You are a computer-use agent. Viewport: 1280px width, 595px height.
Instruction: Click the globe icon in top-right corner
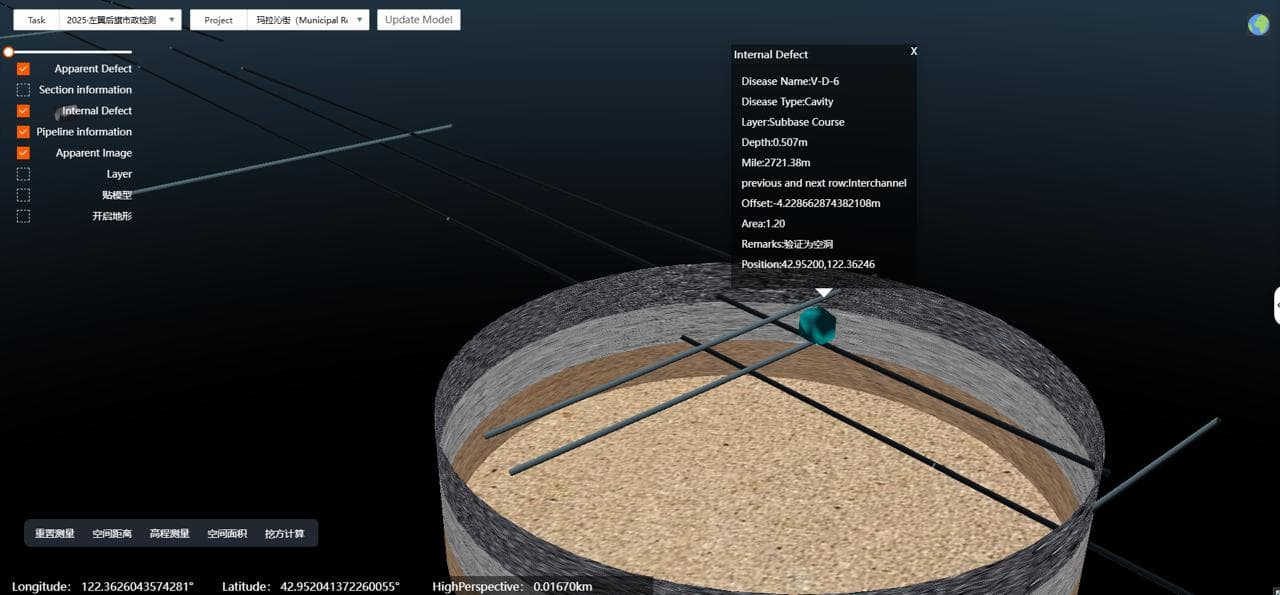click(x=1258, y=25)
